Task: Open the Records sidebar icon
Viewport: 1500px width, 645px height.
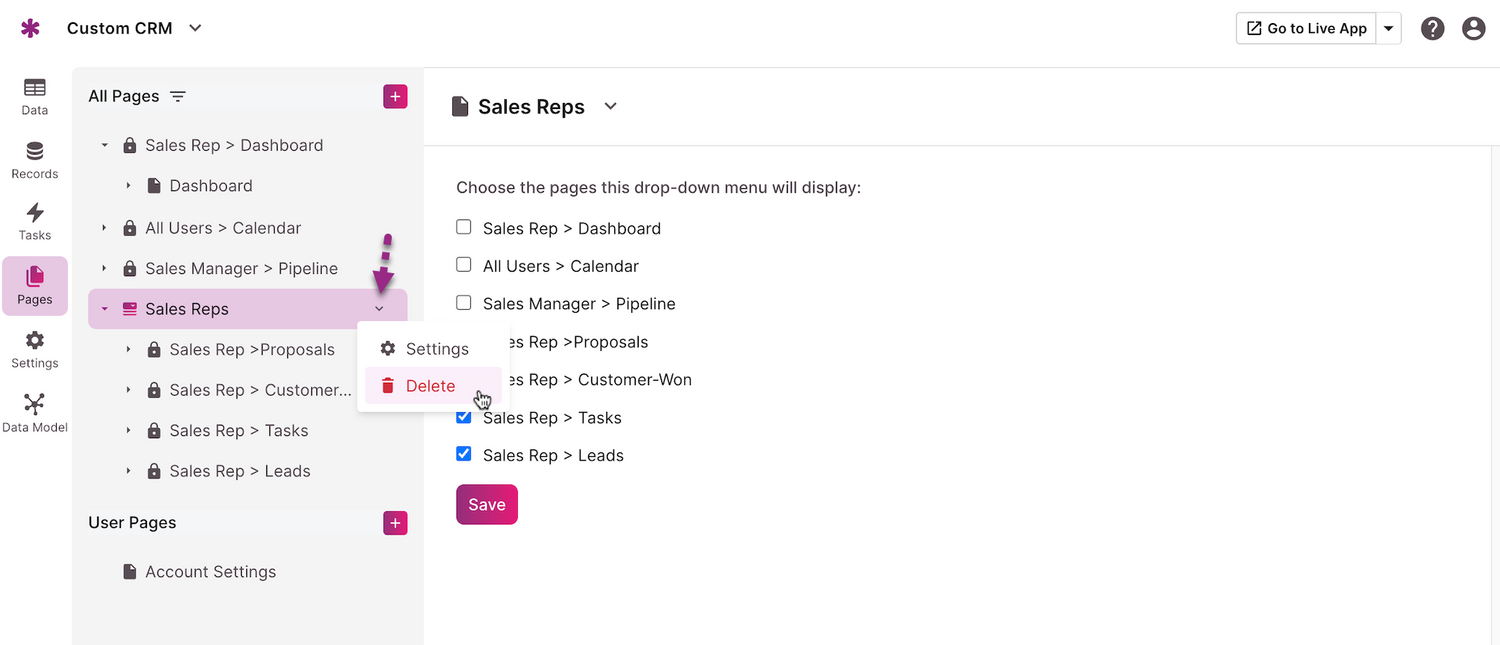Action: click(x=35, y=160)
